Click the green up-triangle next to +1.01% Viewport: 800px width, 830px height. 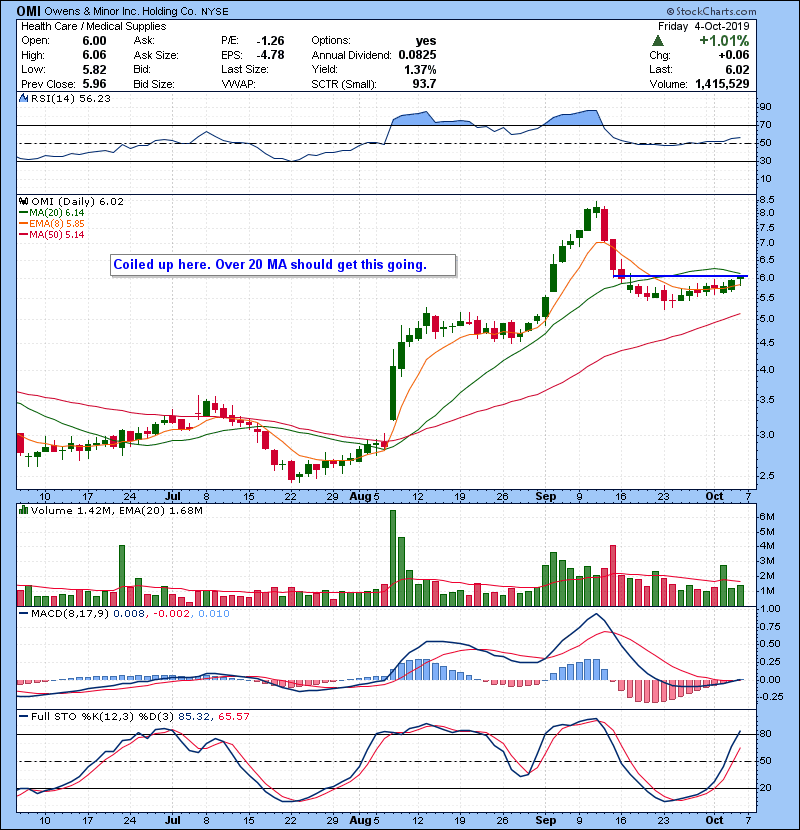tap(658, 41)
